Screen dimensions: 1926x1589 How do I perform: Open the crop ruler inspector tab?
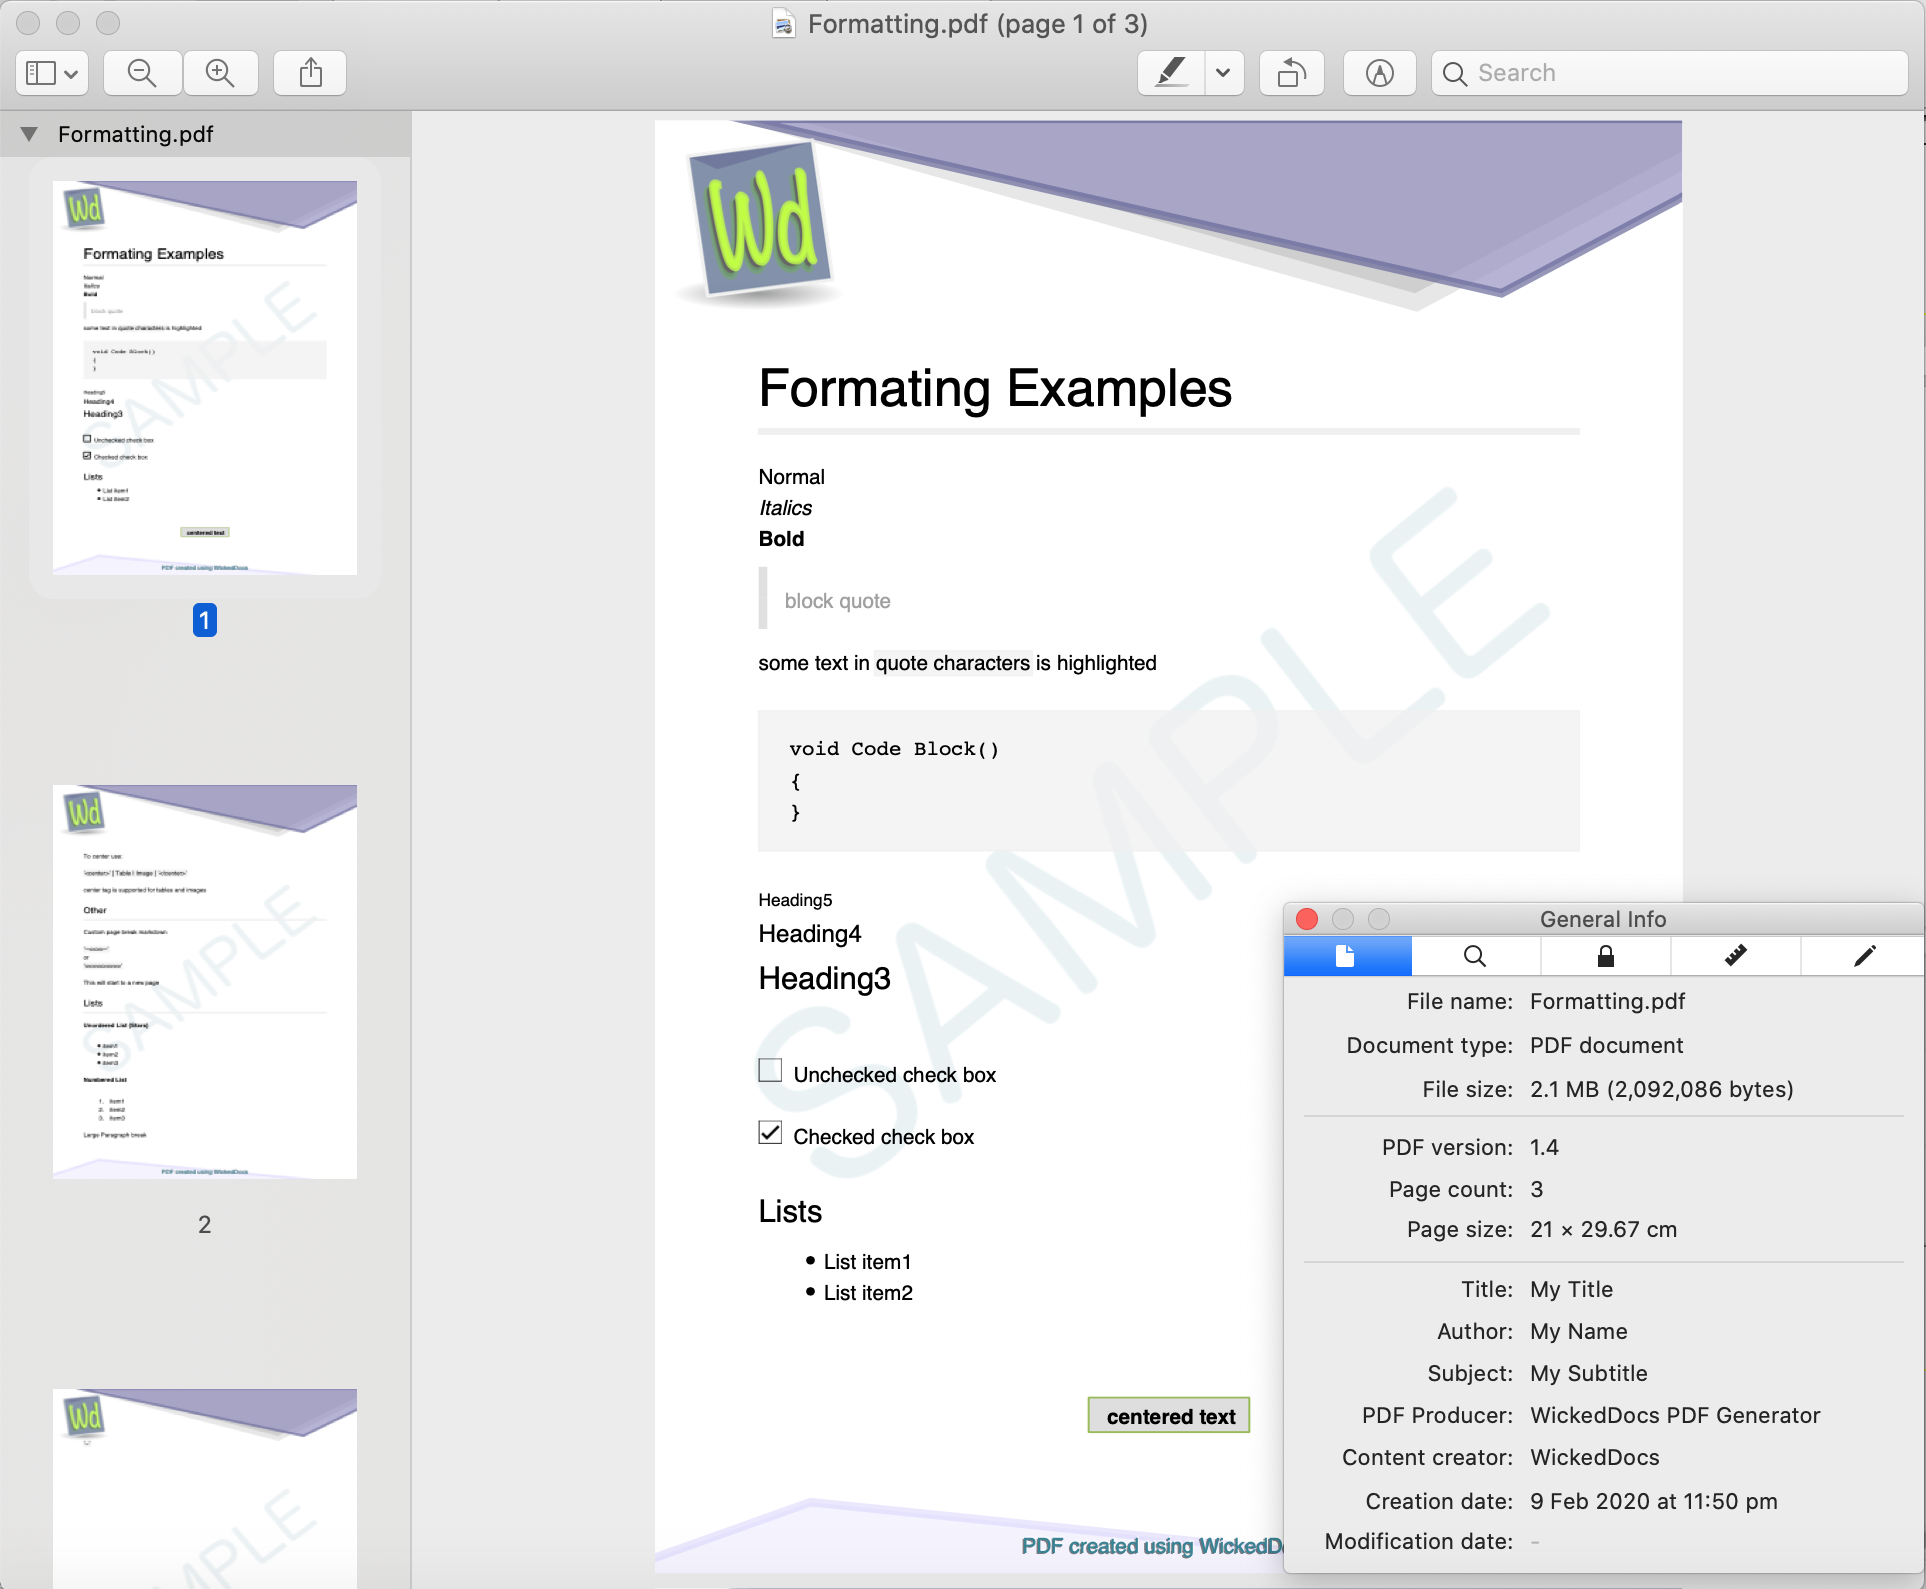tap(1735, 956)
